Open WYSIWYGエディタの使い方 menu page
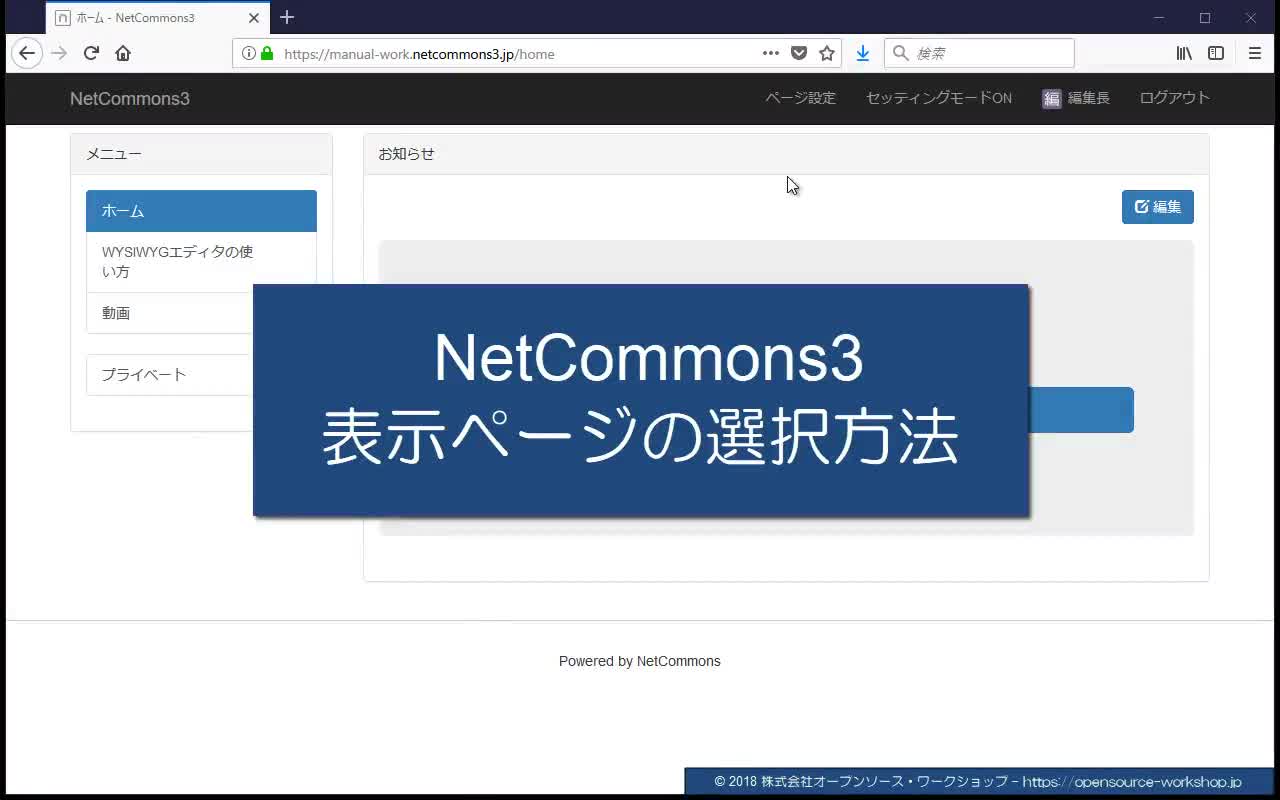 click(x=201, y=262)
